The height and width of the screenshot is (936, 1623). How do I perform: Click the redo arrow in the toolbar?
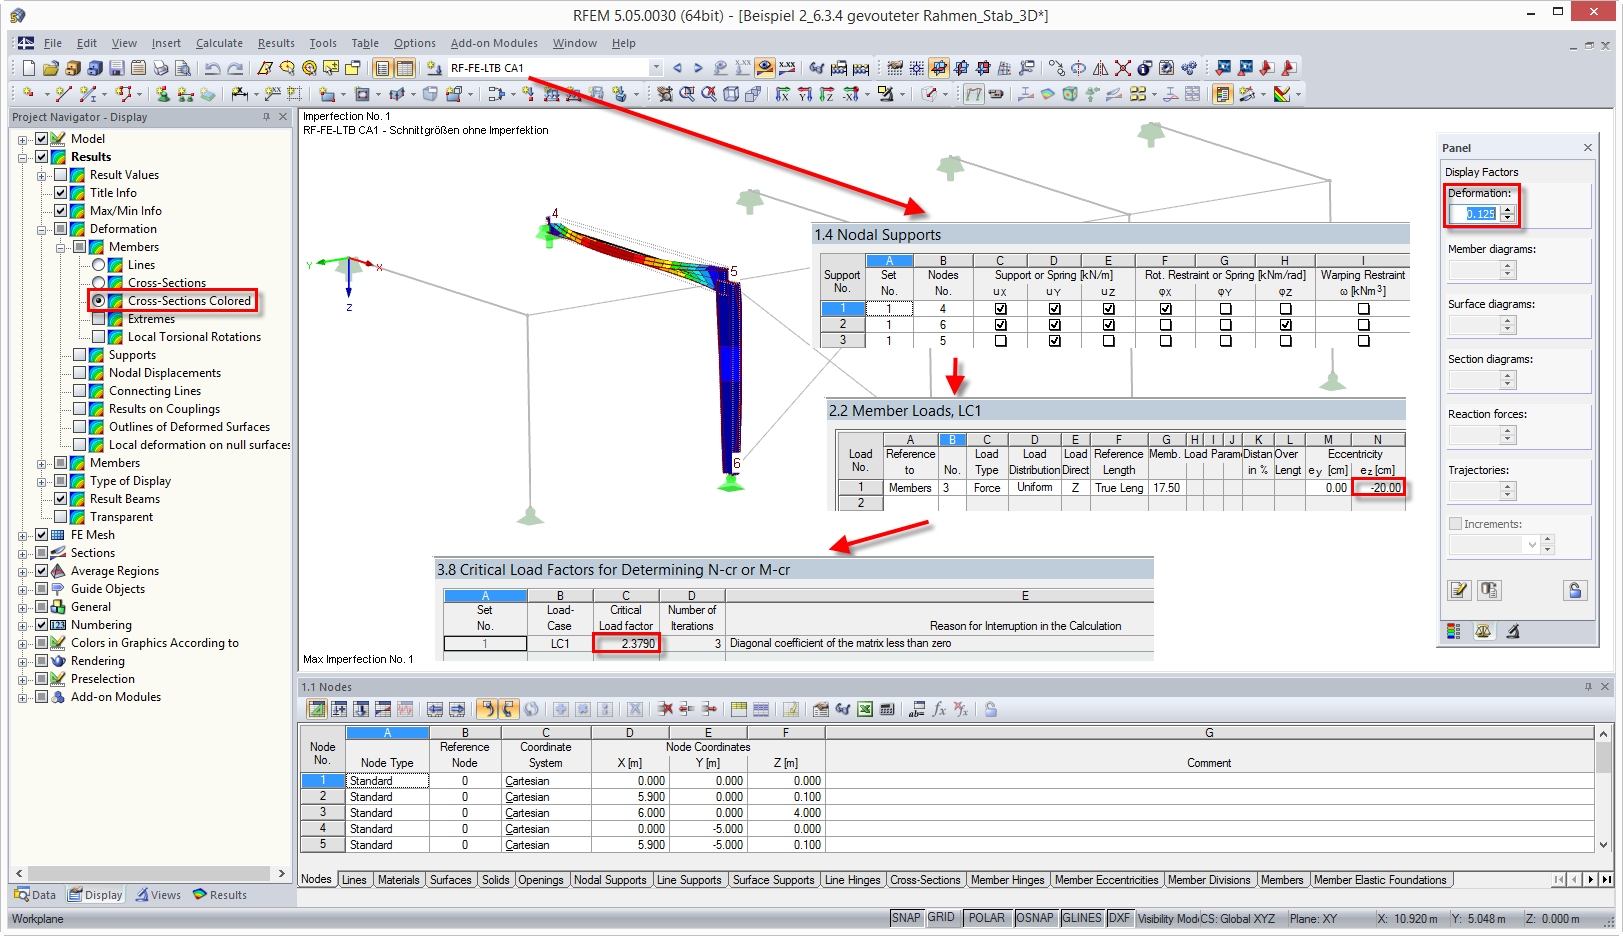tap(235, 68)
